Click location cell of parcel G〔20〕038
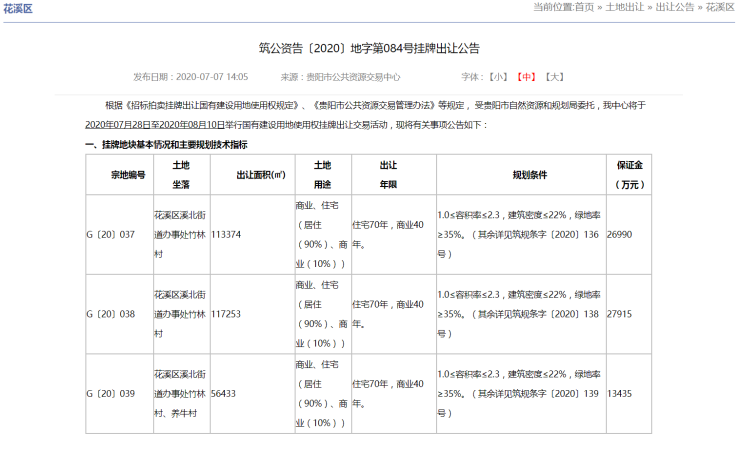Viewport: 740px width, 452px height. (x=180, y=314)
